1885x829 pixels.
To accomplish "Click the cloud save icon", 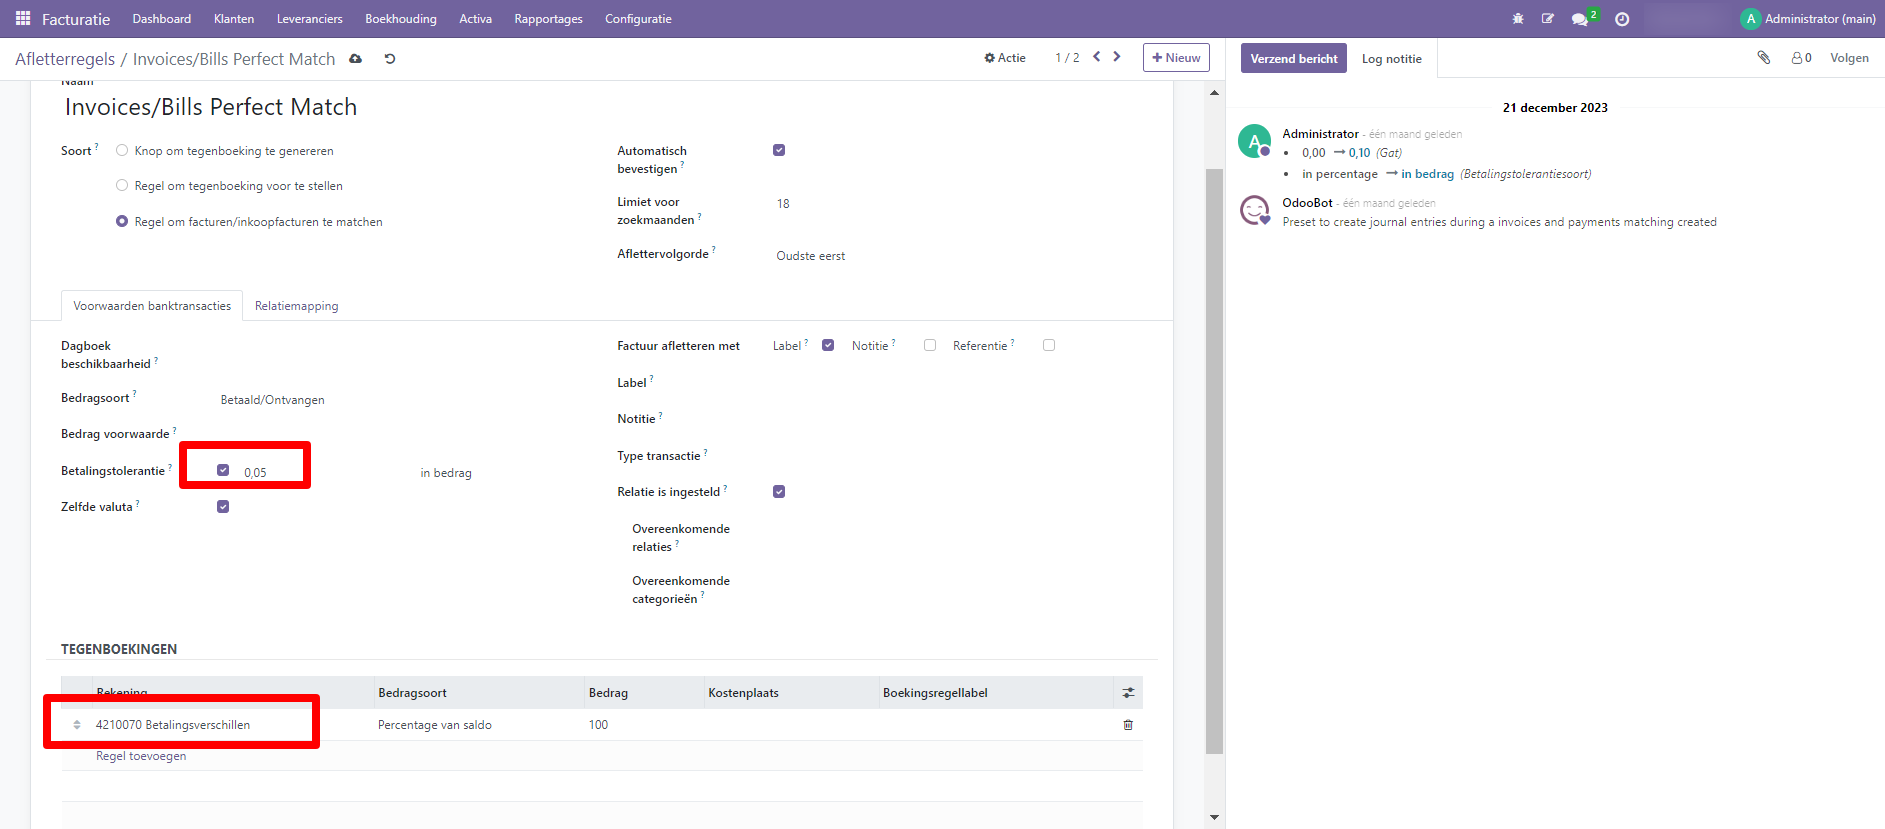I will pos(355,59).
